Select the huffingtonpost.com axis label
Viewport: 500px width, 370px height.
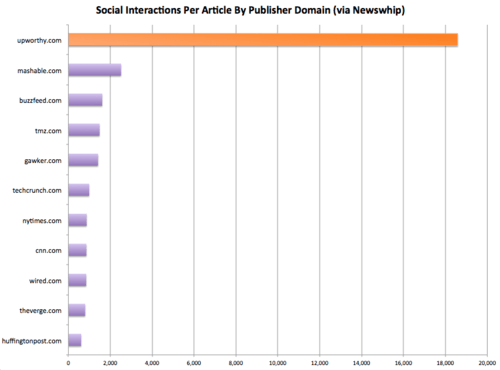pos(32,341)
